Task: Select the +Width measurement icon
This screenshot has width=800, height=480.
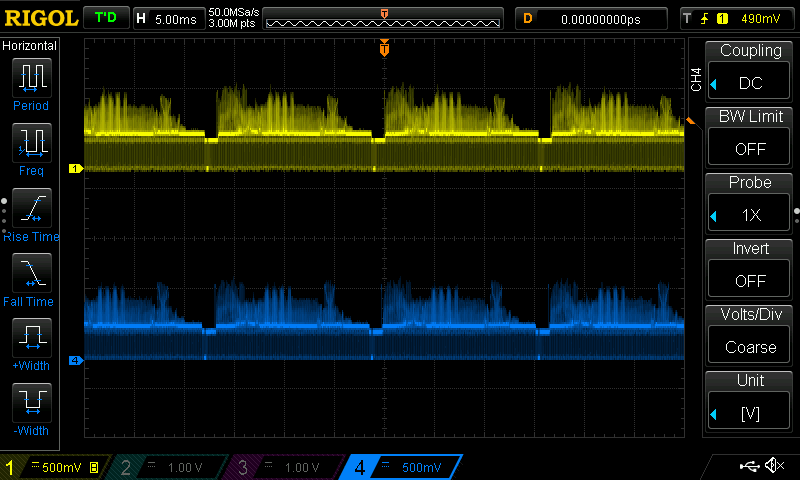Action: click(32, 338)
